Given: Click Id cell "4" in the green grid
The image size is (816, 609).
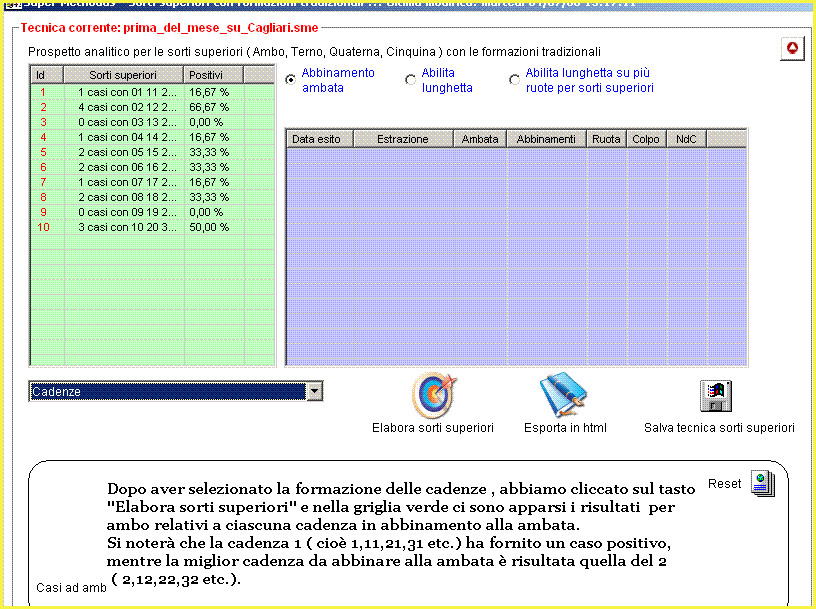Looking at the screenshot, I should point(43,137).
